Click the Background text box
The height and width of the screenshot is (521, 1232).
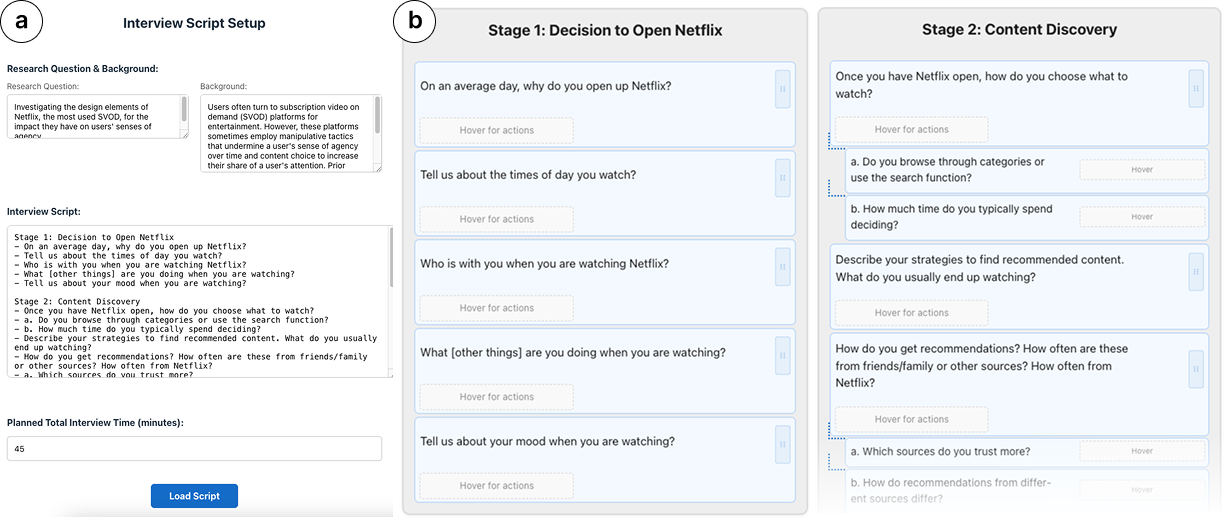(286, 133)
